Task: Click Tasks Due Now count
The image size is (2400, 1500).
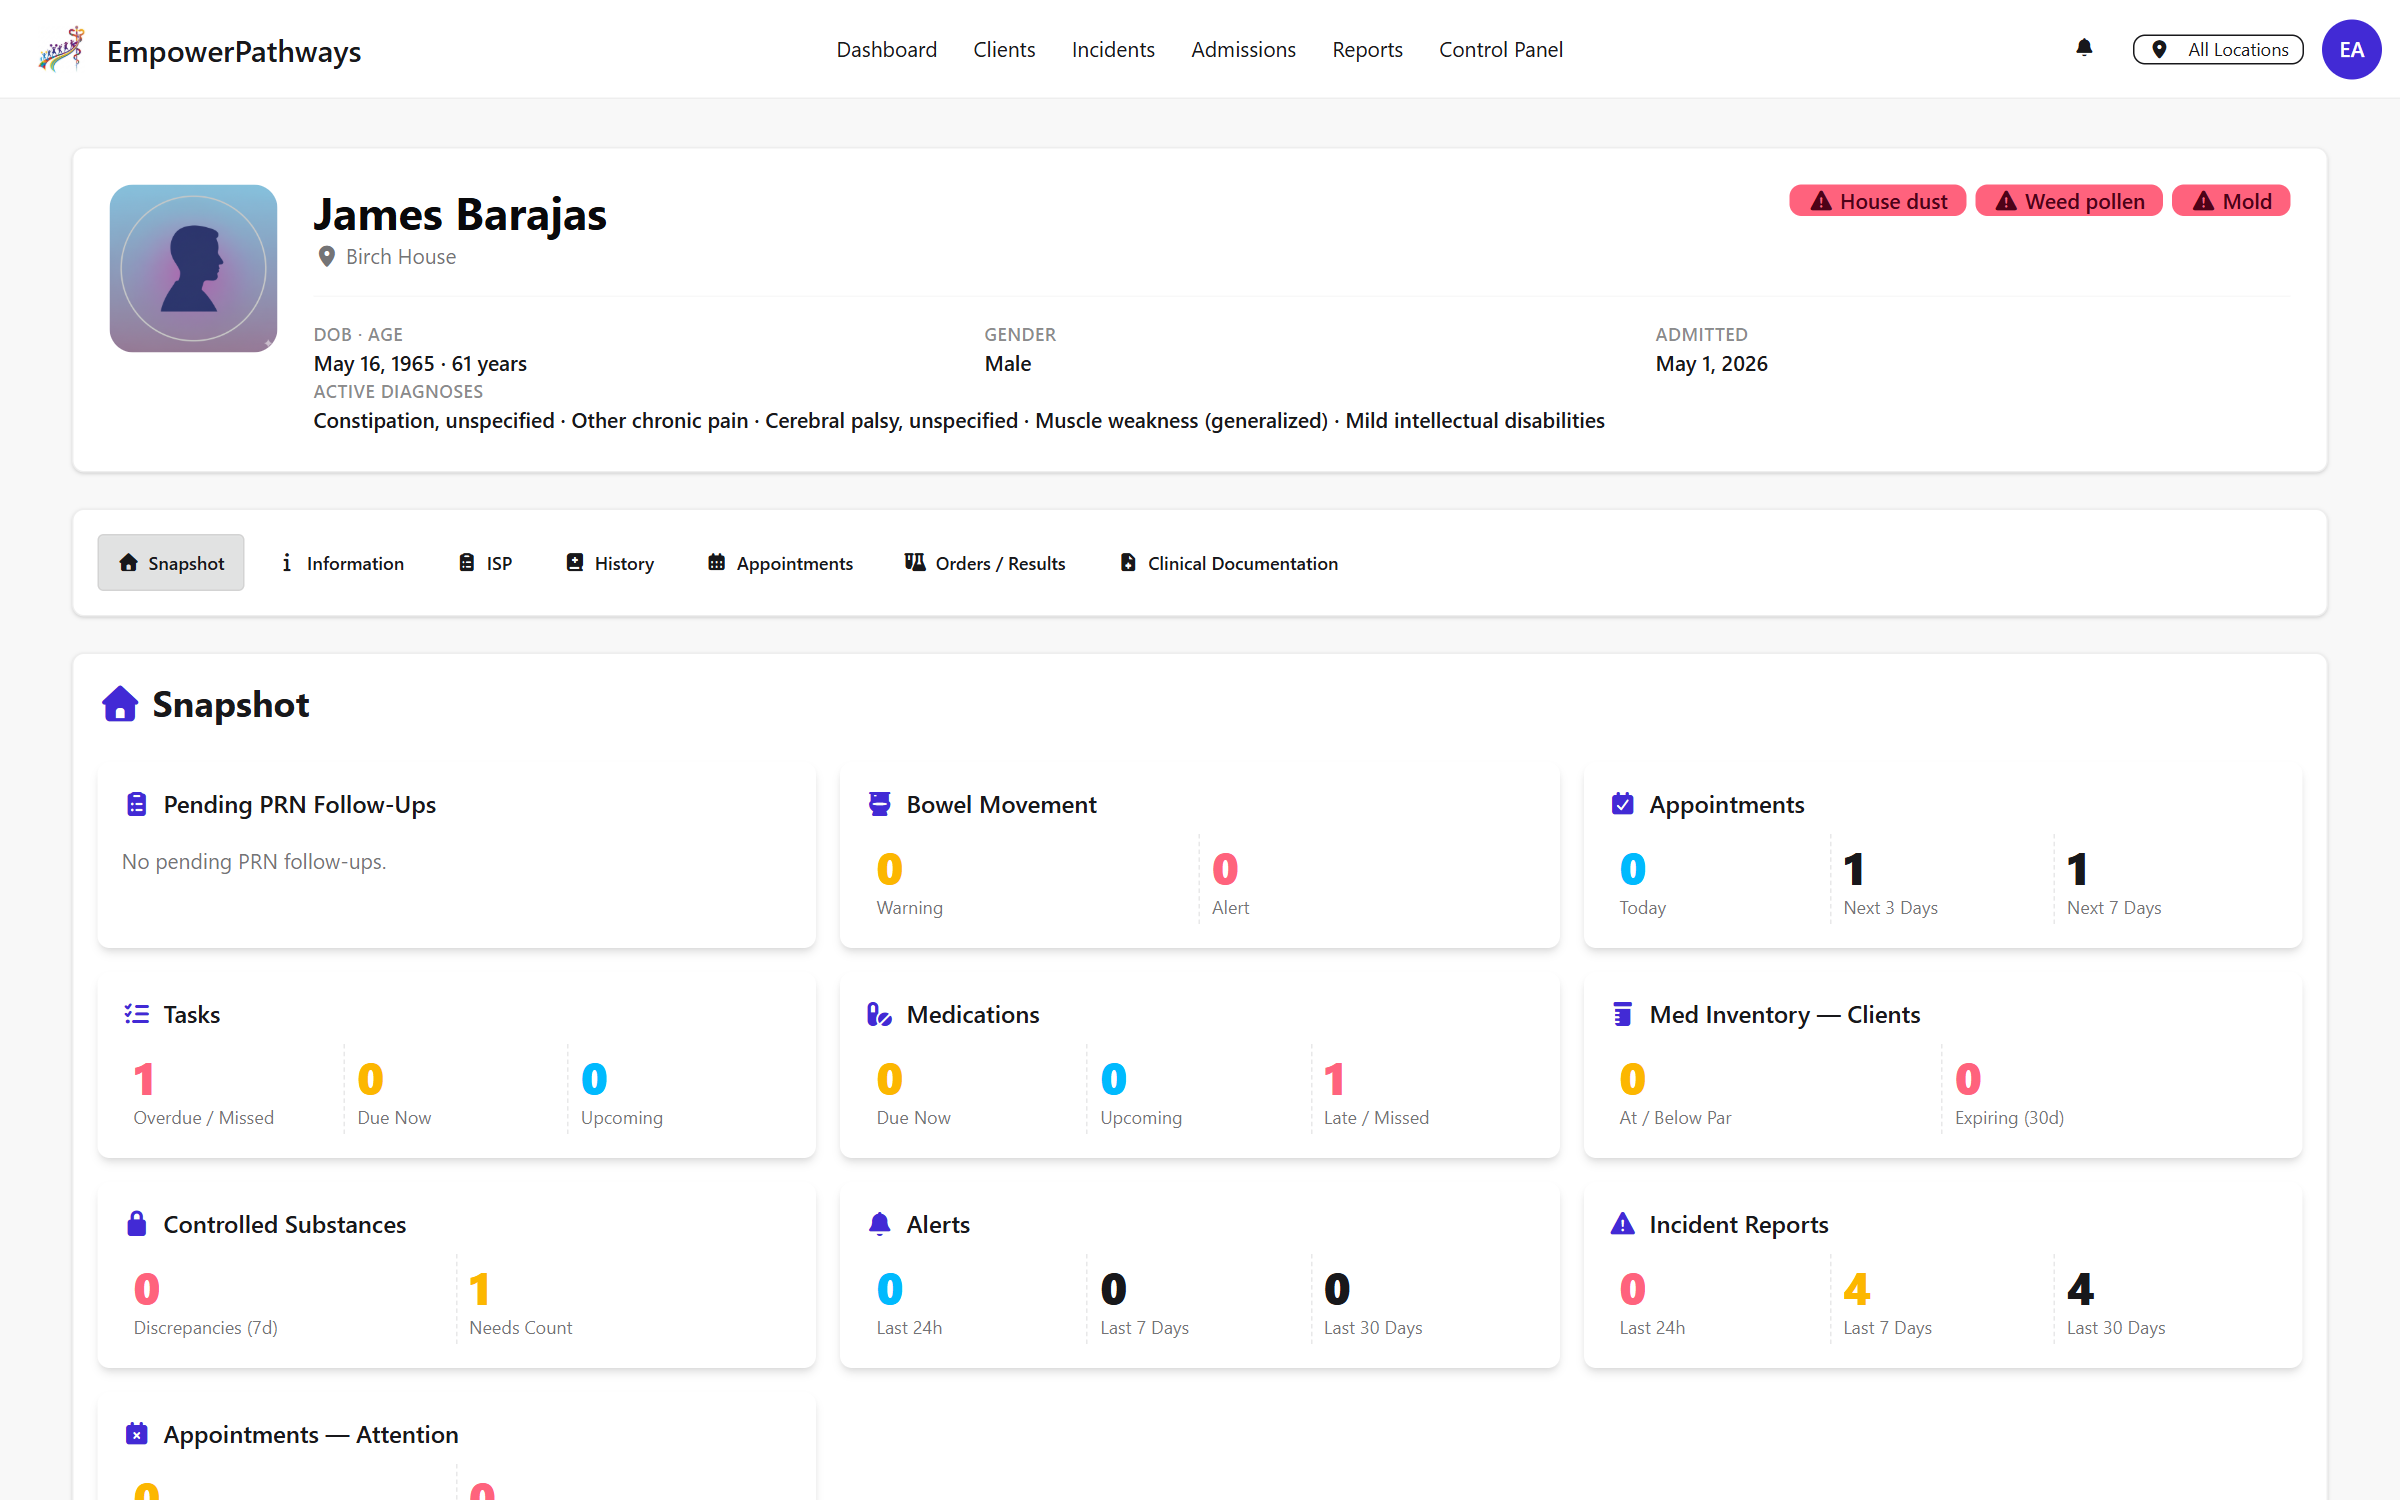Action: click(370, 1080)
